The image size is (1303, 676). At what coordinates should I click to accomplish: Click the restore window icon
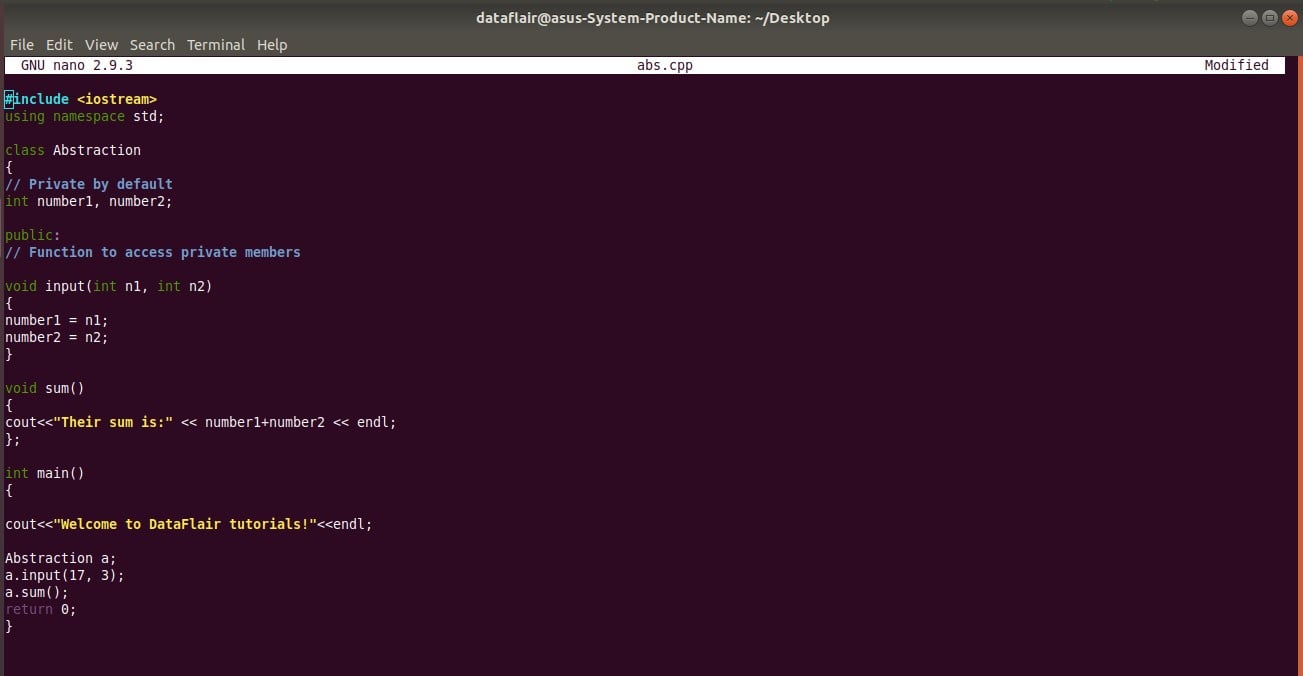coord(1270,17)
